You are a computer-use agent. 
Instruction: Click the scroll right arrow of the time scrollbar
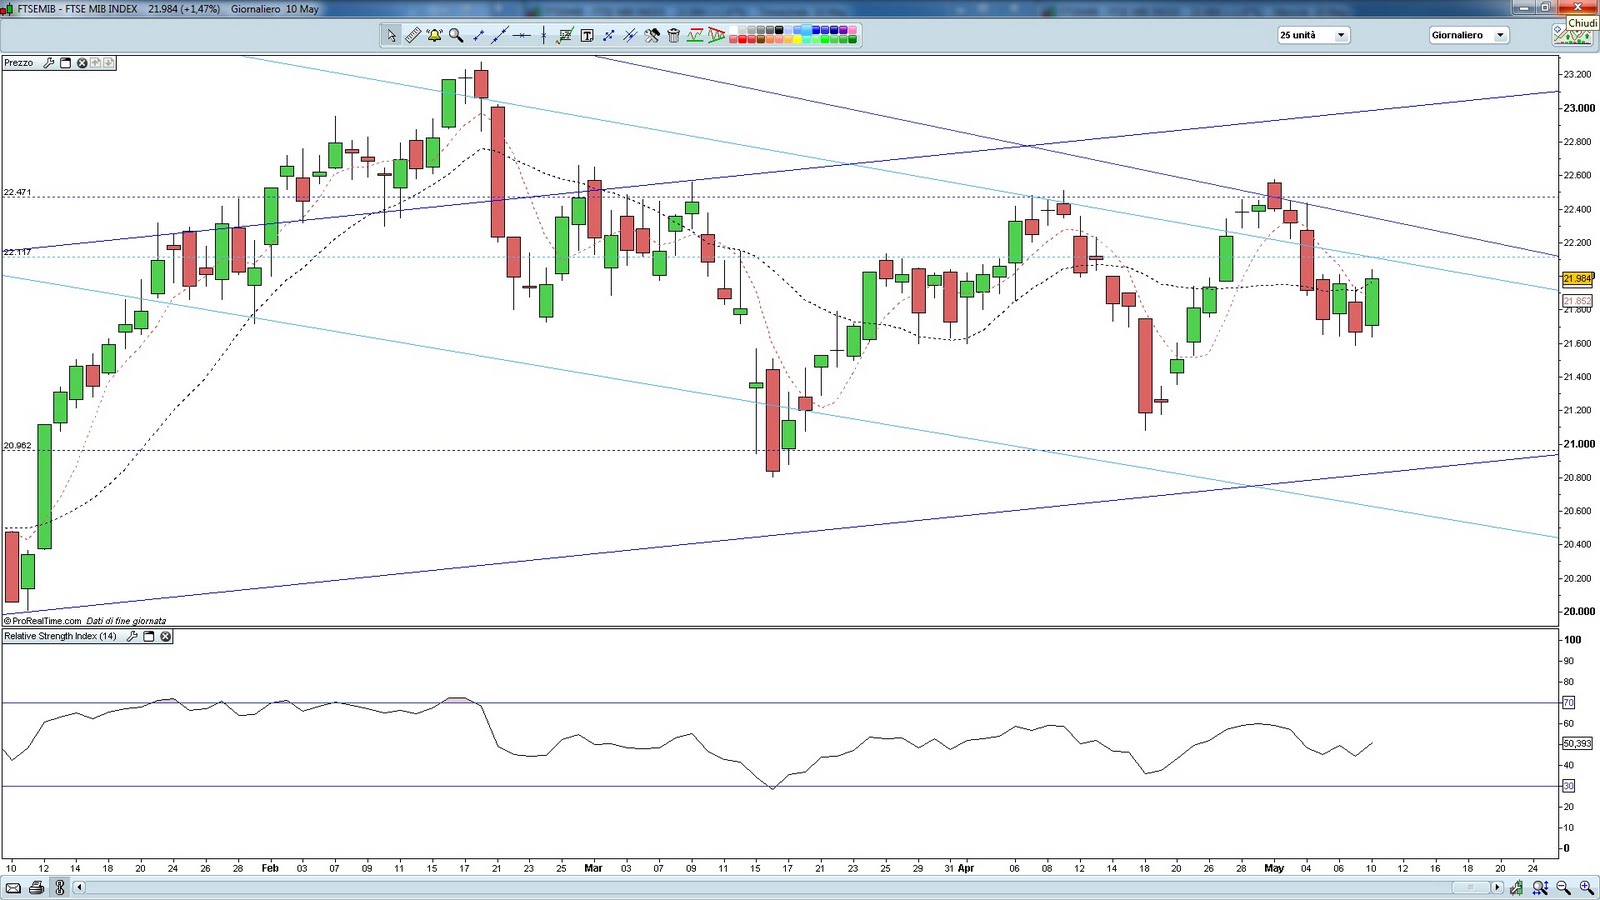pyautogui.click(x=1497, y=887)
